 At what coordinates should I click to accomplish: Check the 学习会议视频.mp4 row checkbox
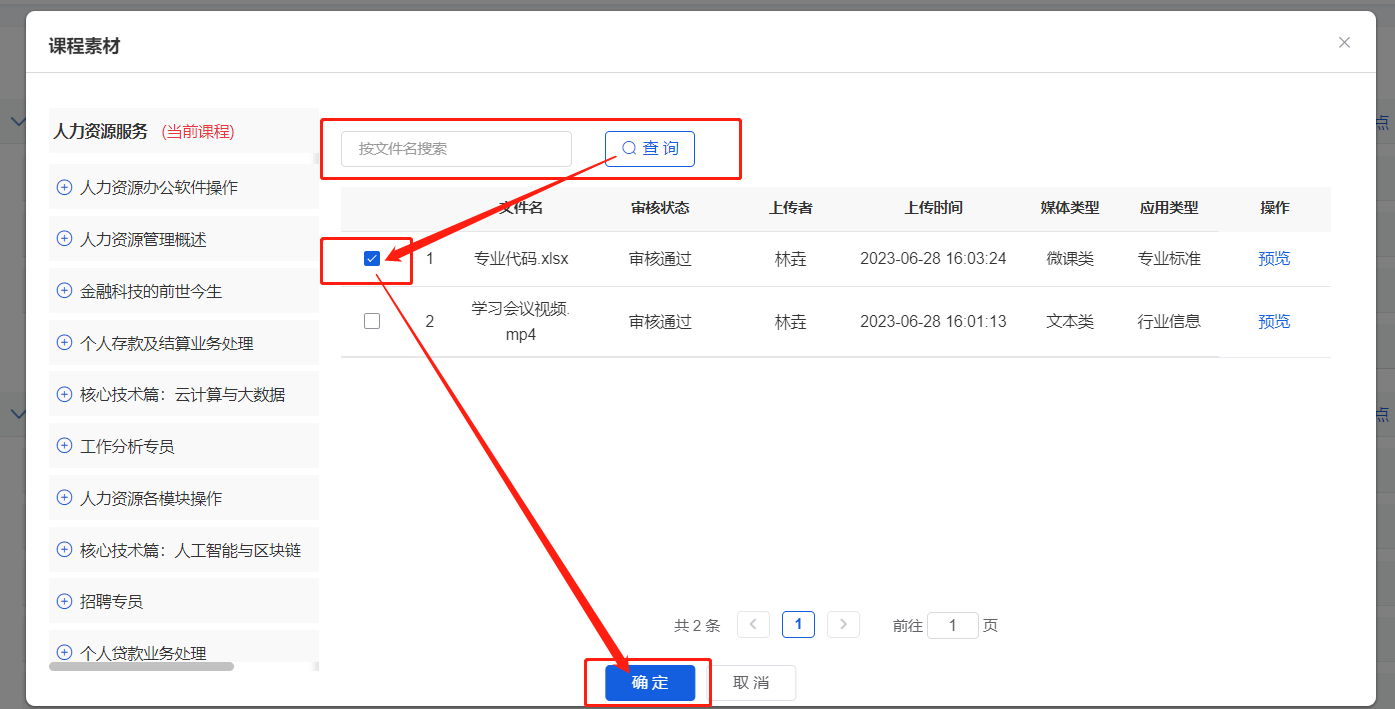pyautogui.click(x=372, y=320)
